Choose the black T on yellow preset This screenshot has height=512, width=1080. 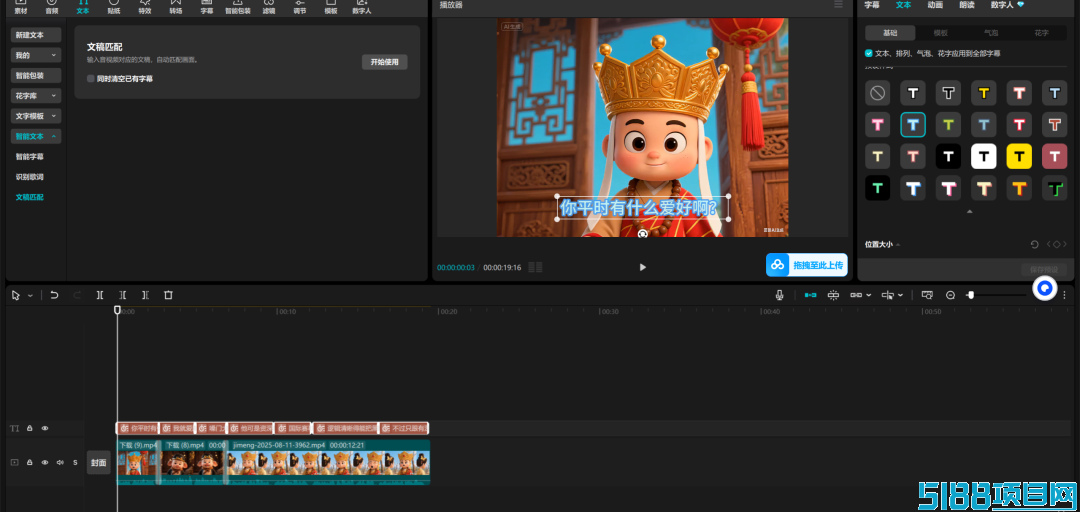(x=1019, y=156)
